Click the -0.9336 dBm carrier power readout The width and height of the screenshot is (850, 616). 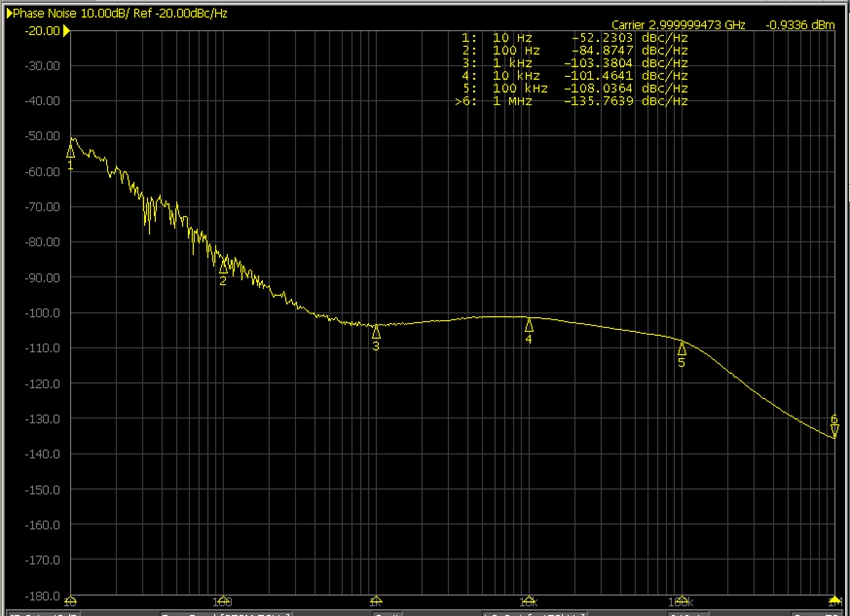tap(798, 24)
